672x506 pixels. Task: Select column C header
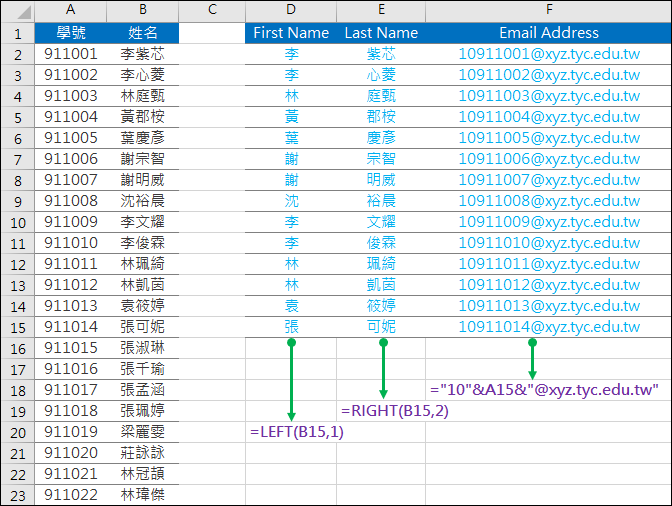pos(212,11)
